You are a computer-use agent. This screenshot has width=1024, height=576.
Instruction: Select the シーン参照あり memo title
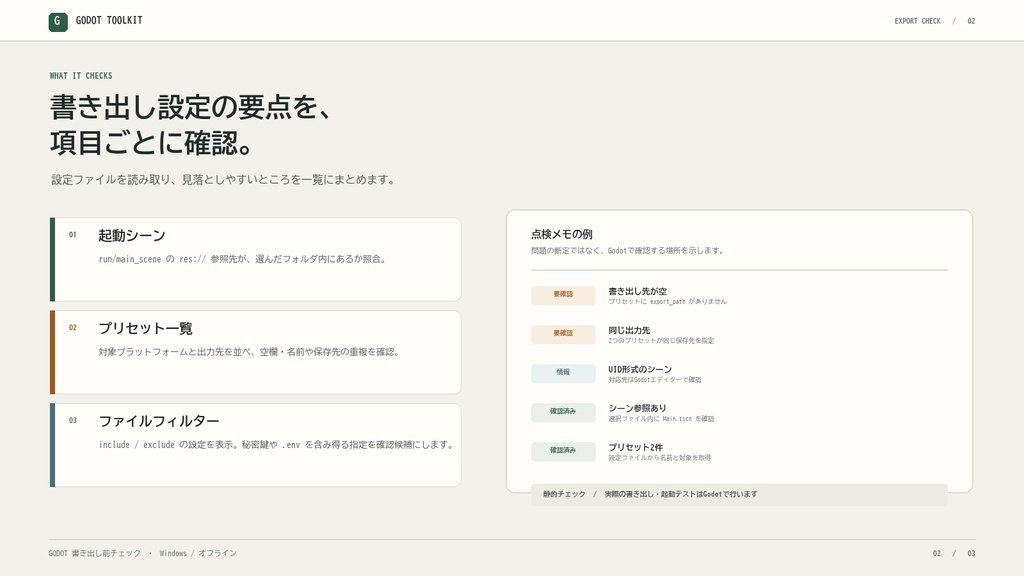tap(637, 408)
